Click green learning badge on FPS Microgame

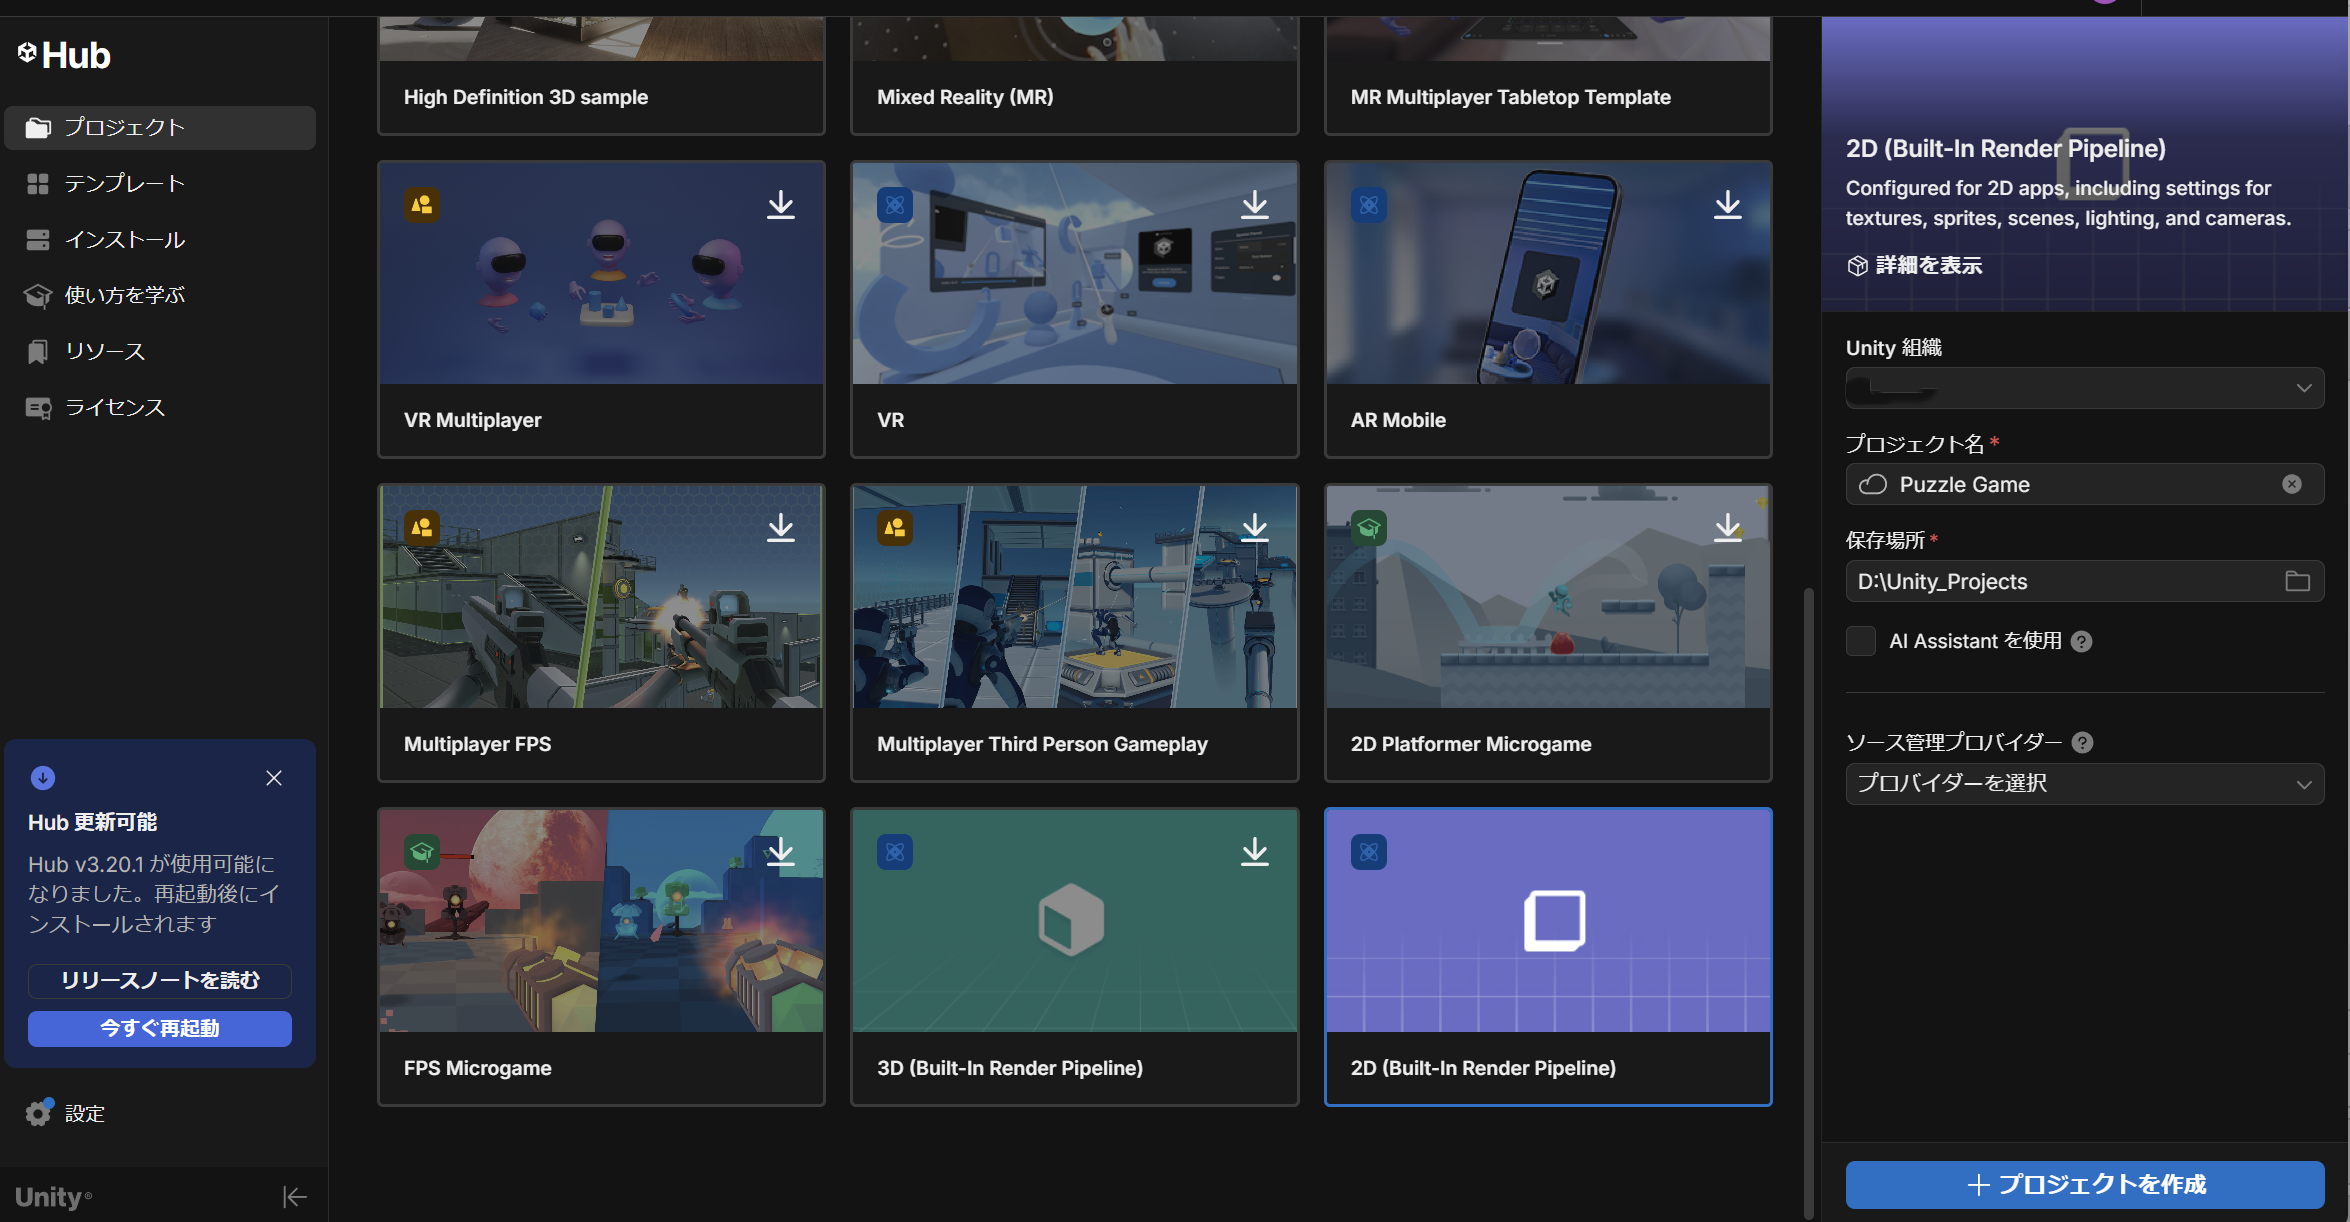422,852
